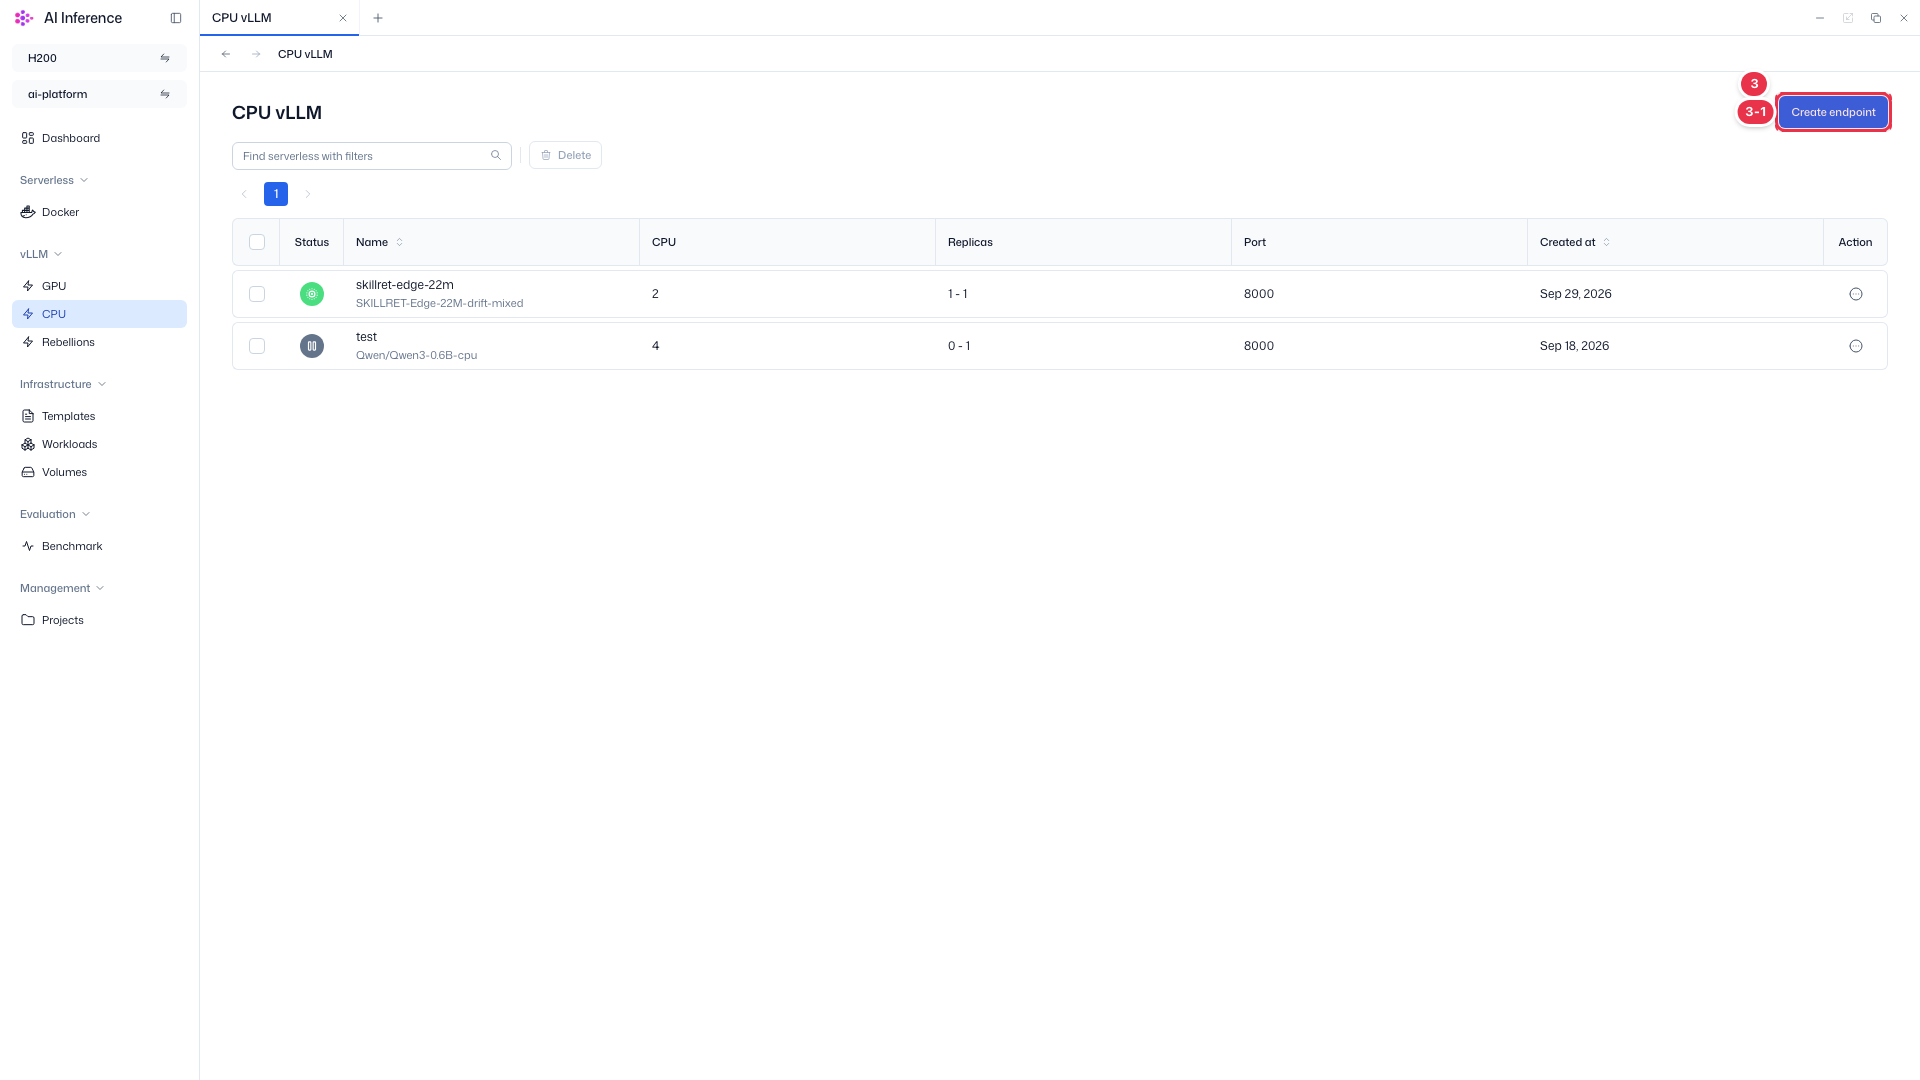
Task: Click the Delete button
Action: (565, 155)
